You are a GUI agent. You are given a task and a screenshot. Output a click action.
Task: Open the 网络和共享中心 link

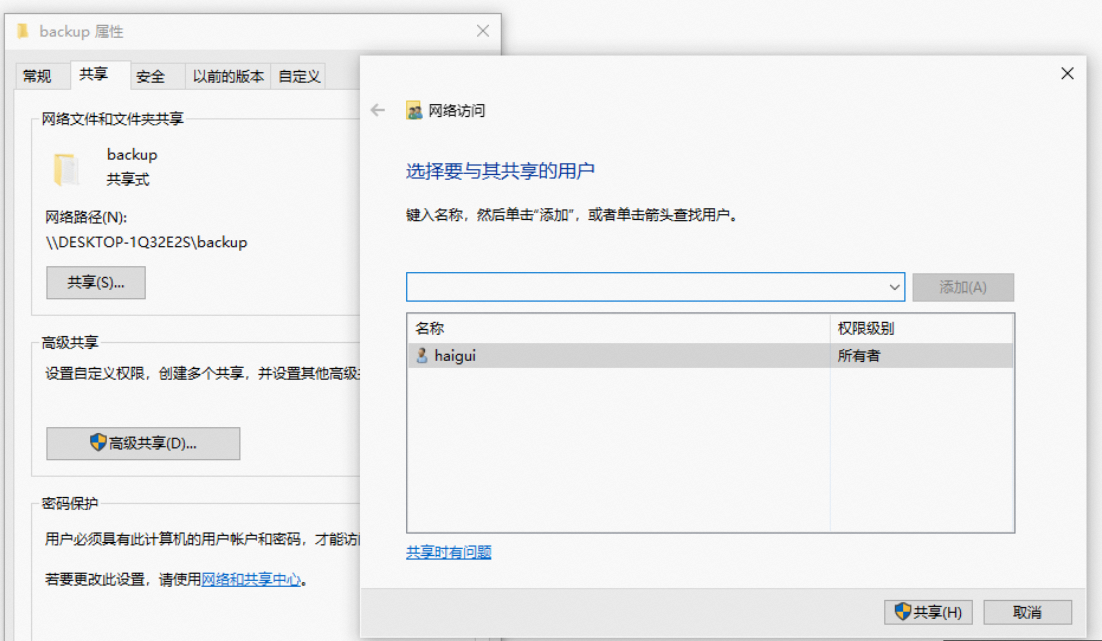251,579
